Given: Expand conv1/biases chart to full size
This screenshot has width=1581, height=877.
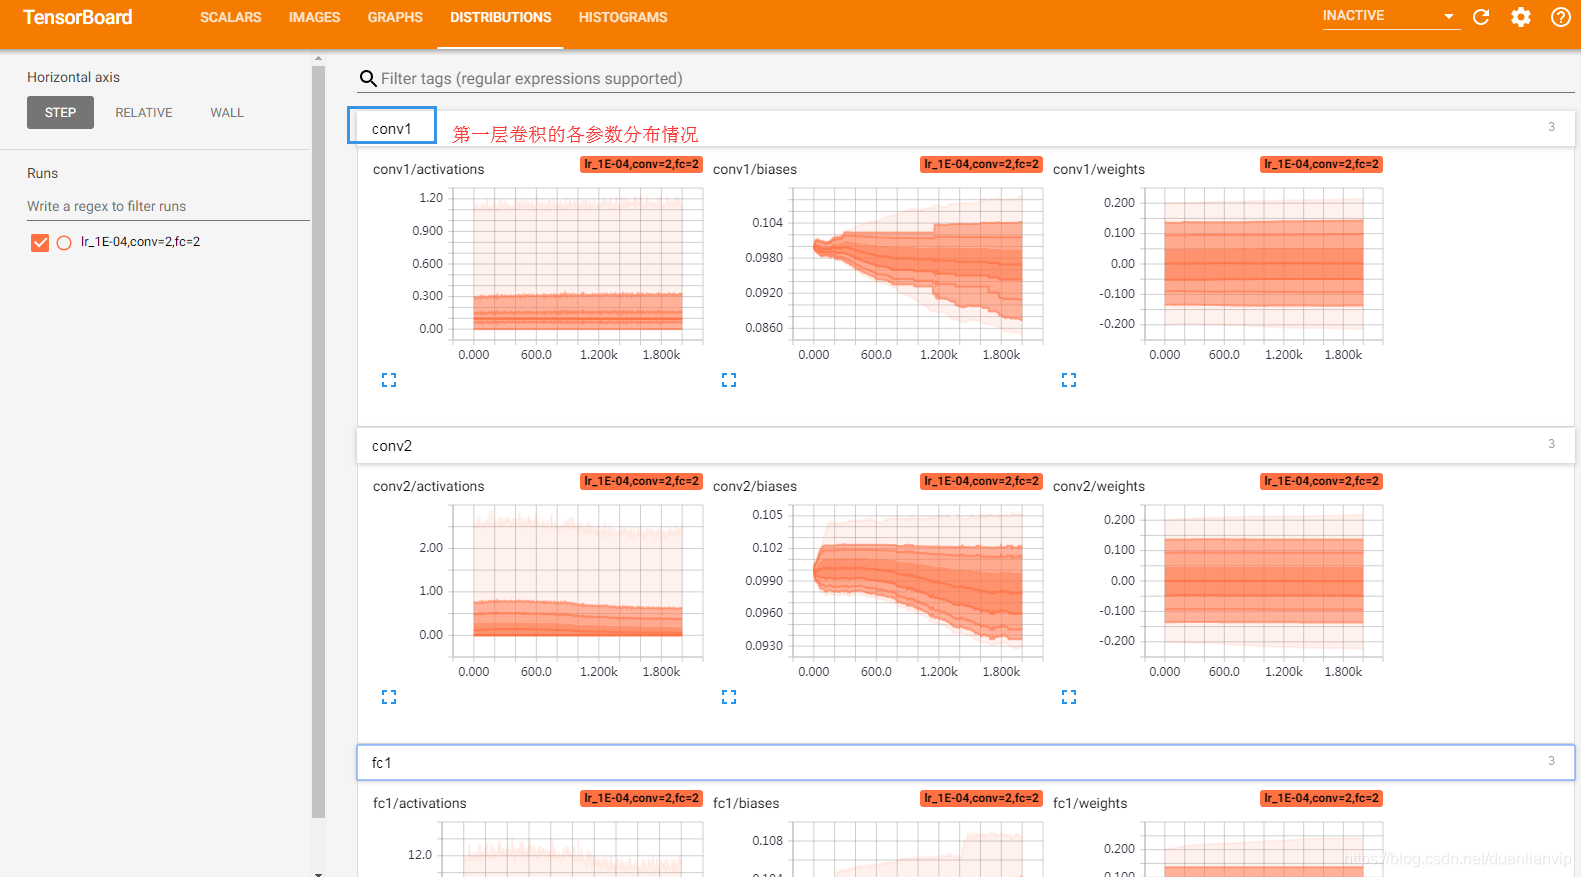Looking at the screenshot, I should click(729, 380).
